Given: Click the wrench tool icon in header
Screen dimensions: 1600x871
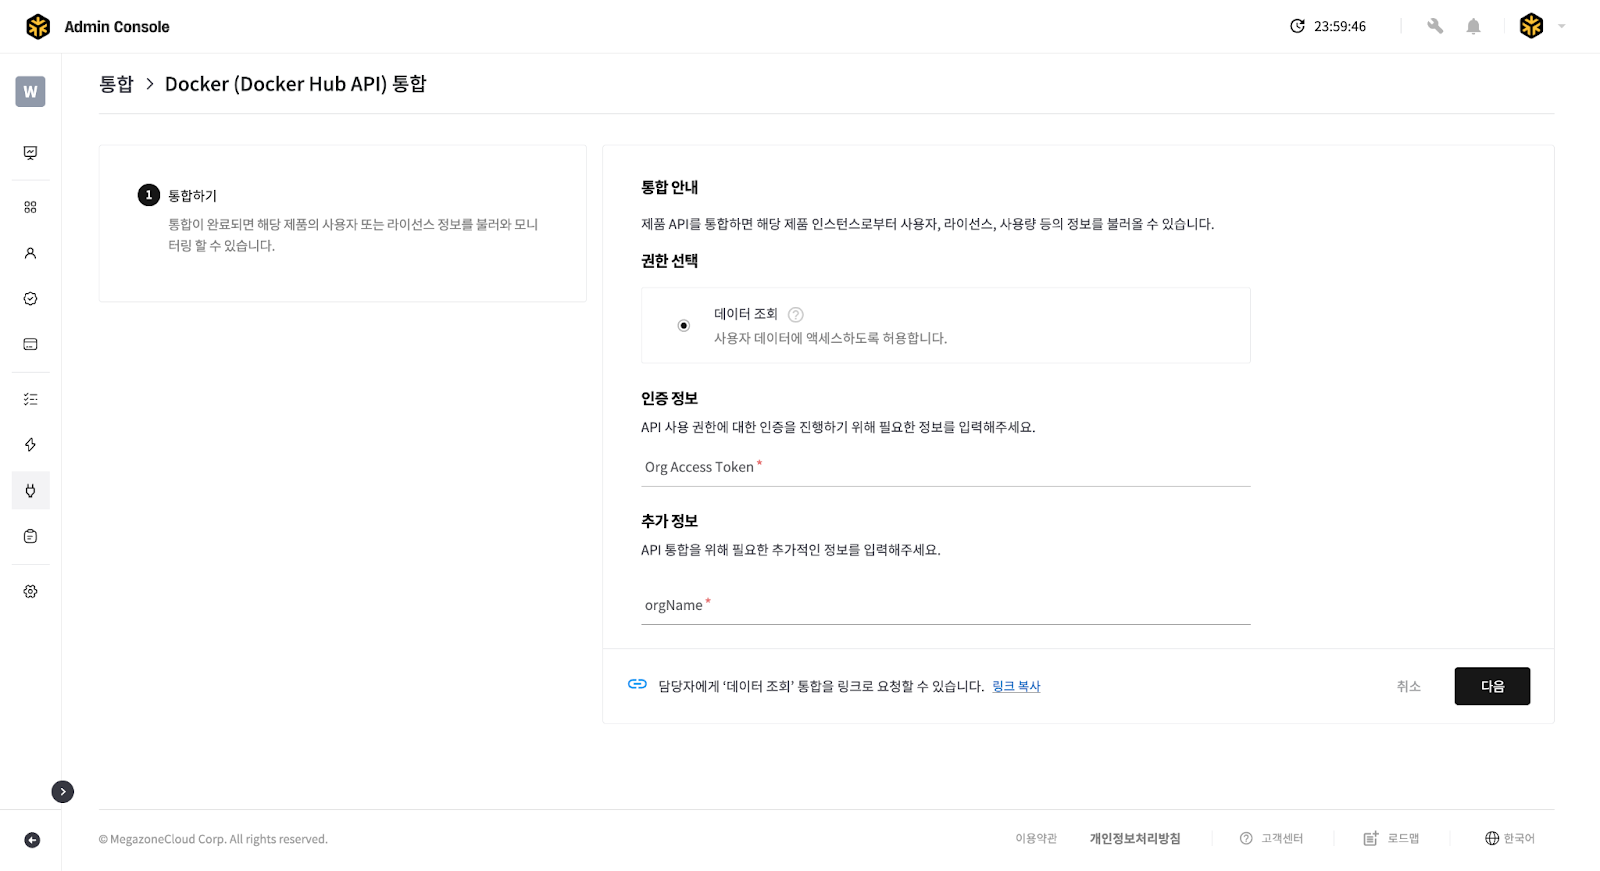Looking at the screenshot, I should click(x=1435, y=27).
